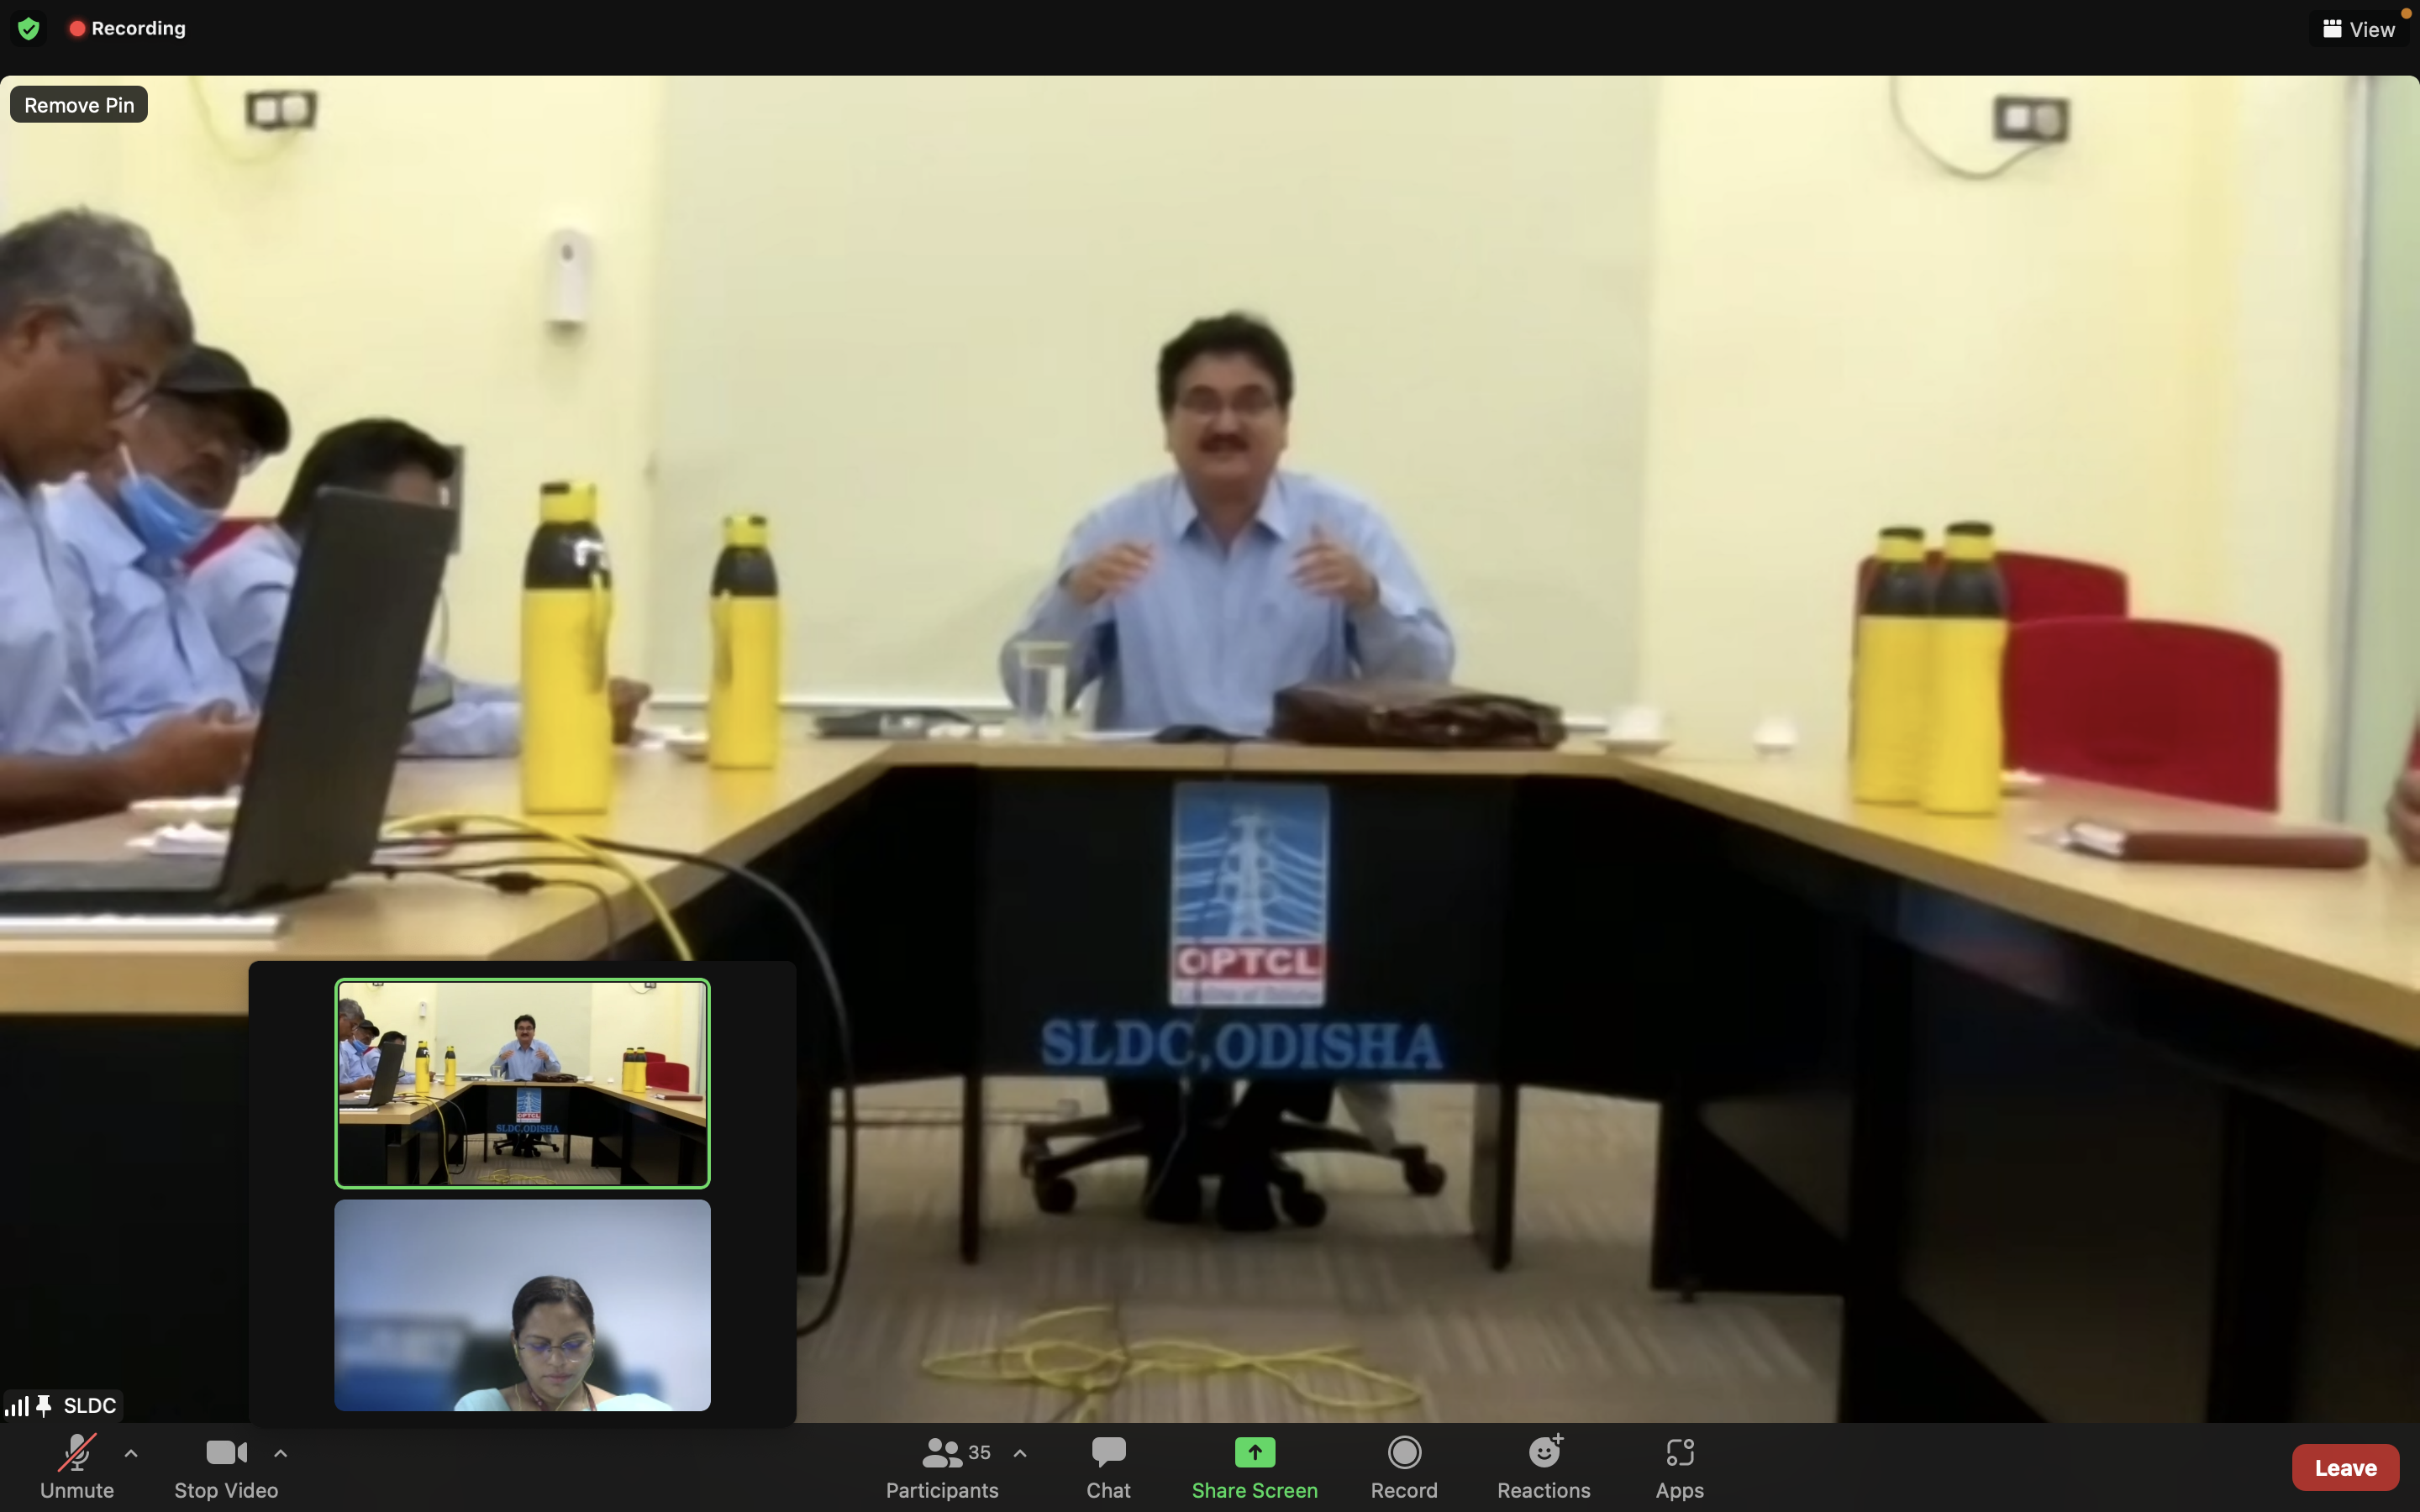Toggle Stop Video camera

(226, 1453)
